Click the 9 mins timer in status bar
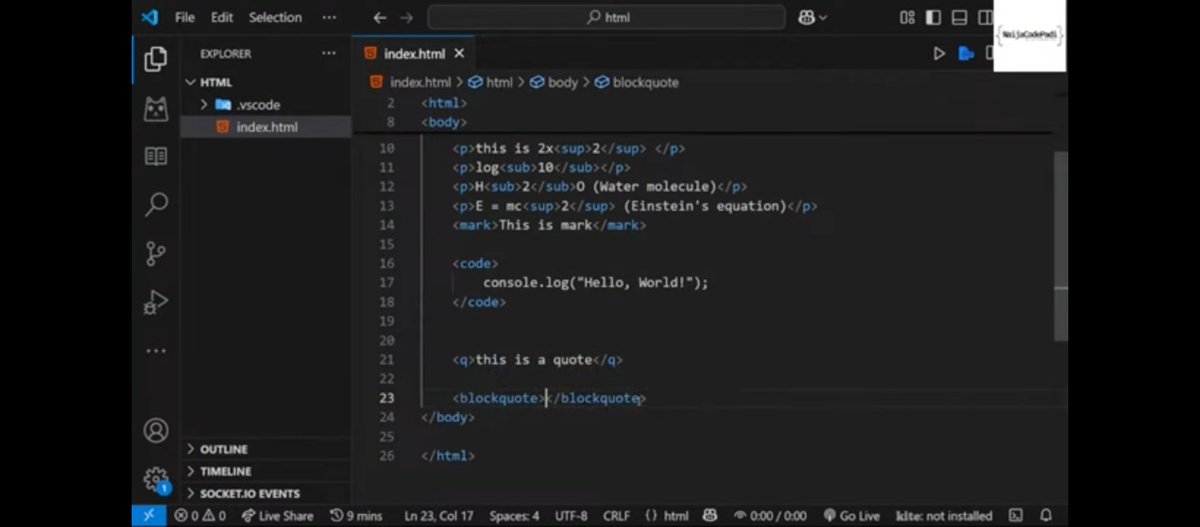This screenshot has width=1200, height=527. (x=356, y=516)
